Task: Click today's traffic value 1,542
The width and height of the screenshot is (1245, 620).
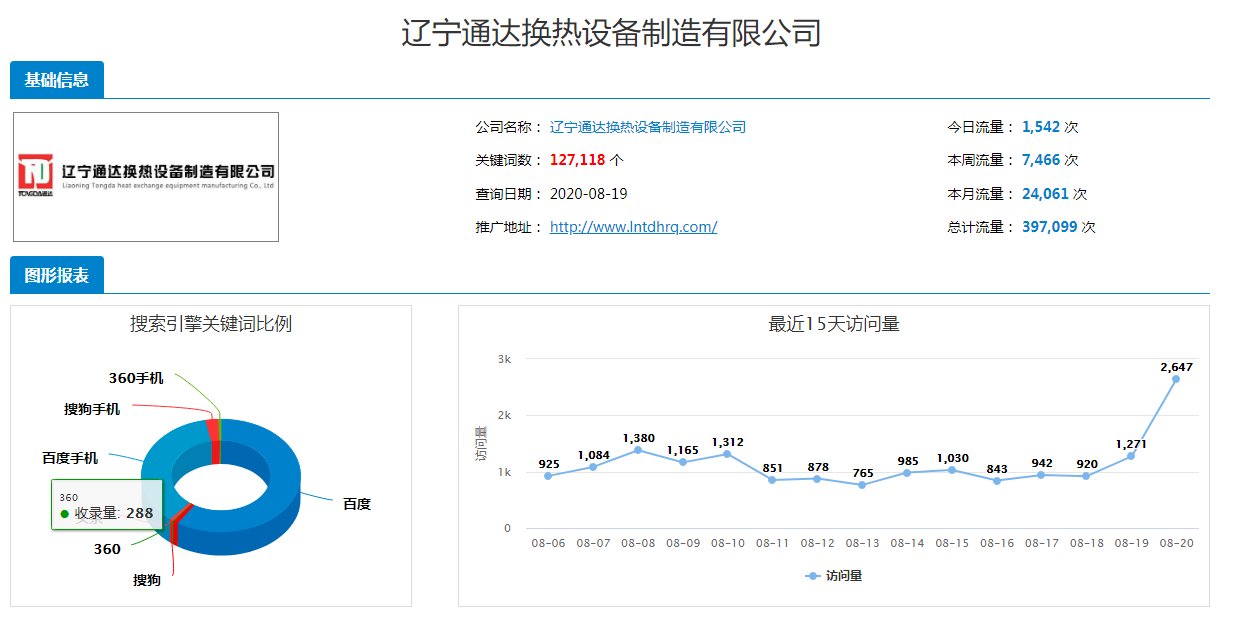Action: coord(1041,127)
